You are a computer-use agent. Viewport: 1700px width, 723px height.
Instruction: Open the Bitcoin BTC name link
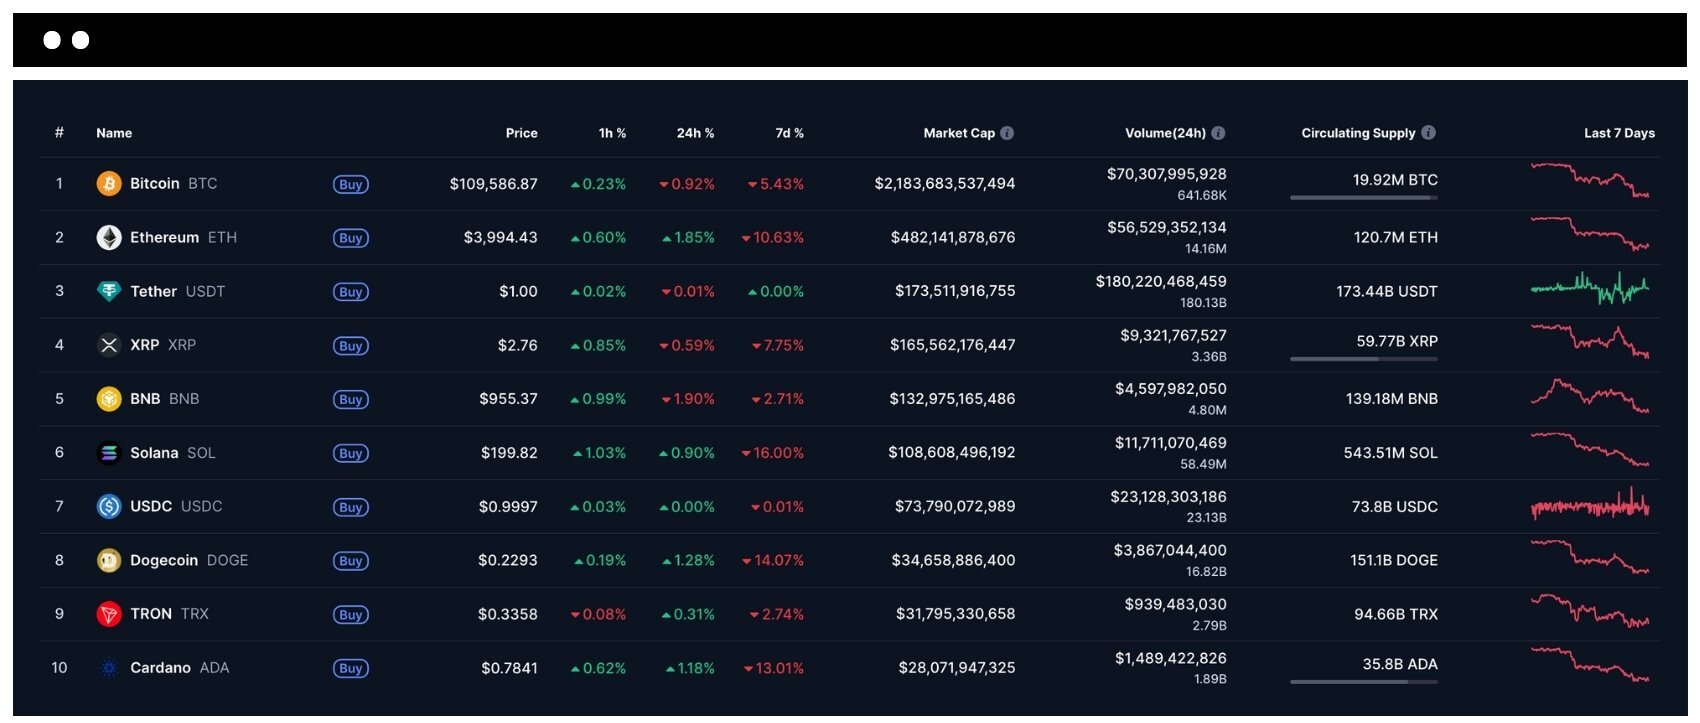(174, 184)
